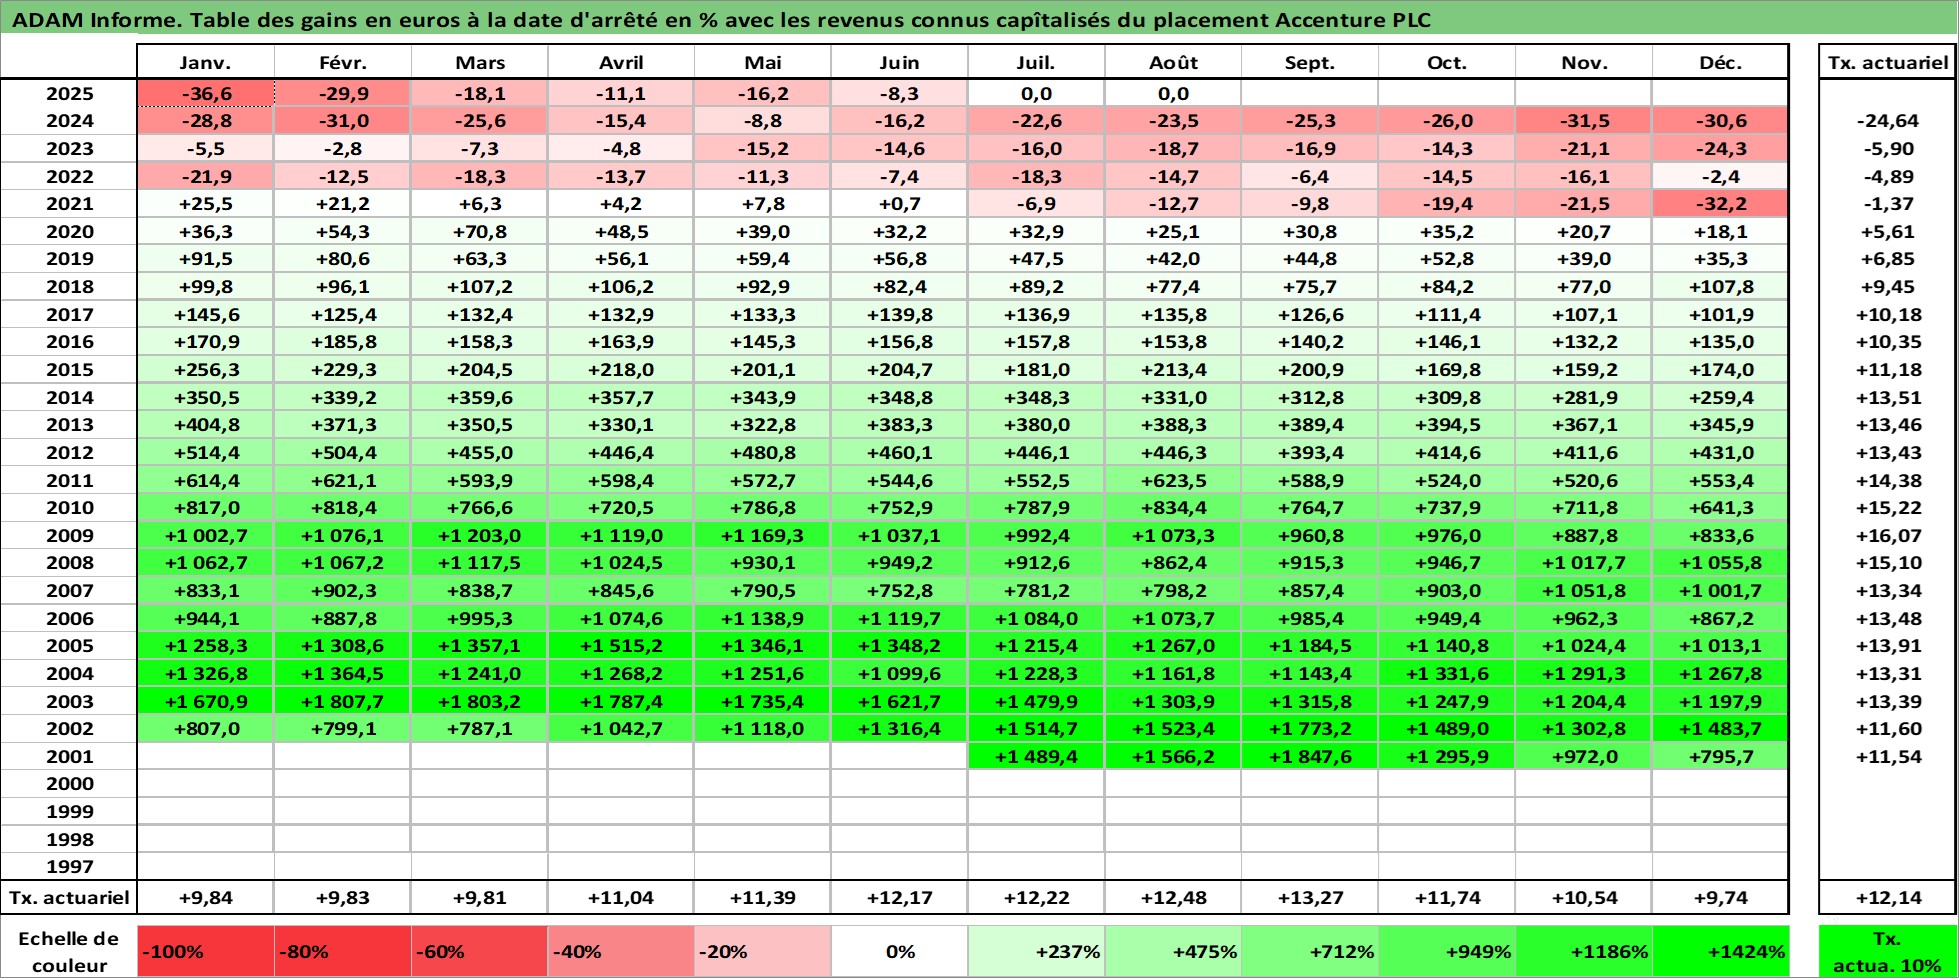This screenshot has width=1959, height=978.
Task: Click the 'Echelle de couleur' label
Action: (69, 951)
